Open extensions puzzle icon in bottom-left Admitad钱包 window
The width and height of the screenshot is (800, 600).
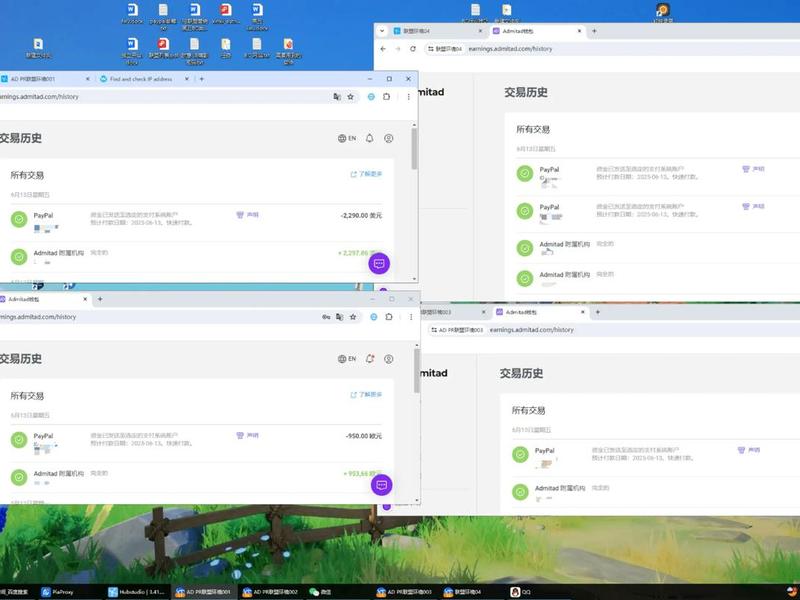389,317
